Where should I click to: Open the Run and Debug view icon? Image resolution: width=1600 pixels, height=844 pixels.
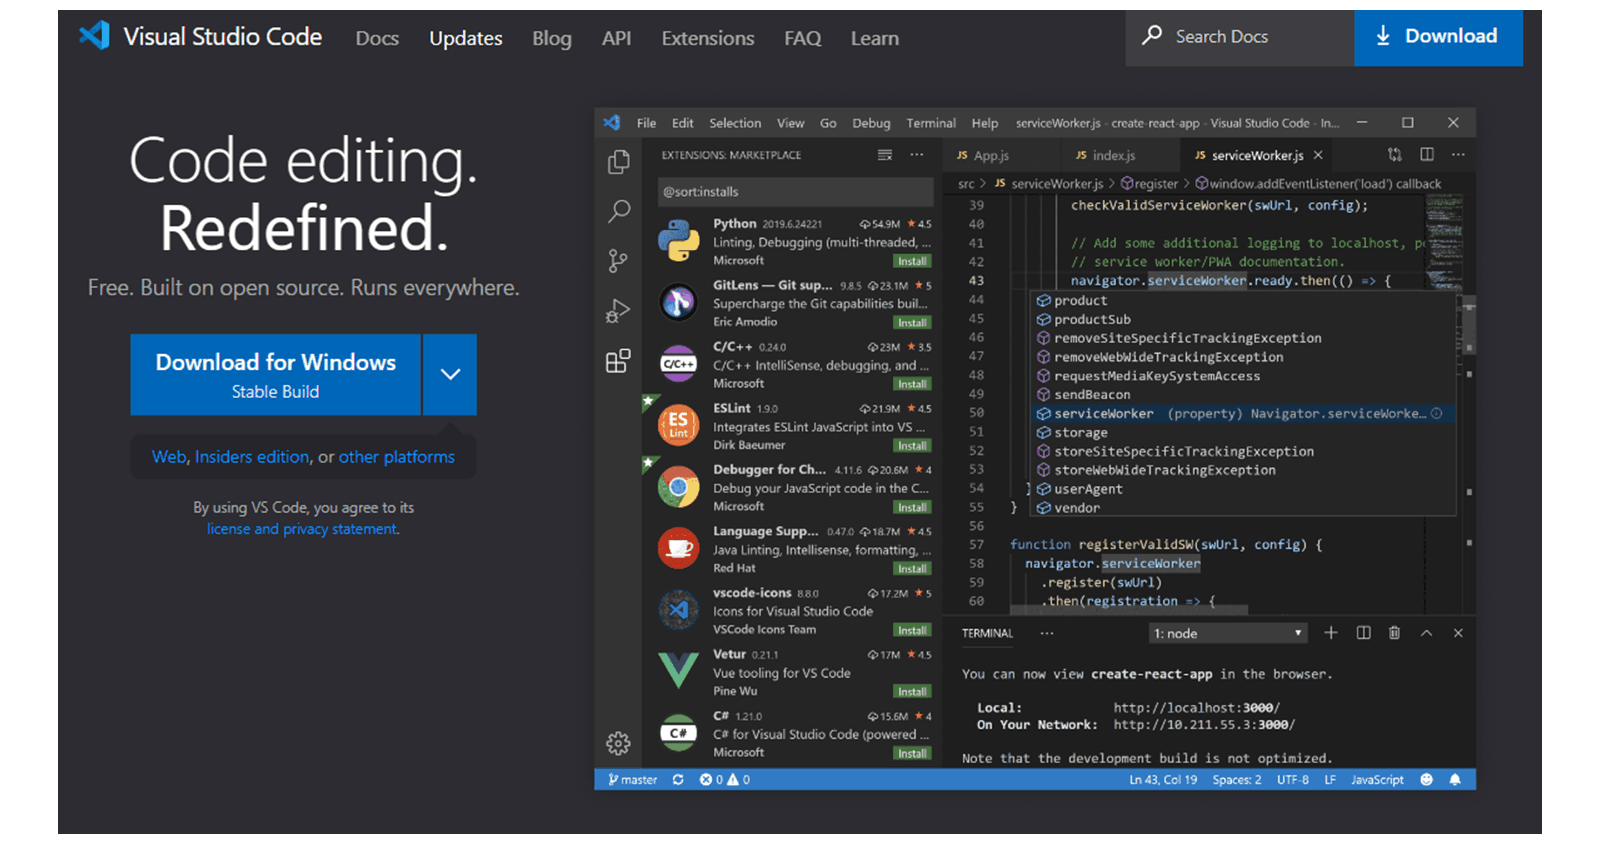tap(618, 311)
